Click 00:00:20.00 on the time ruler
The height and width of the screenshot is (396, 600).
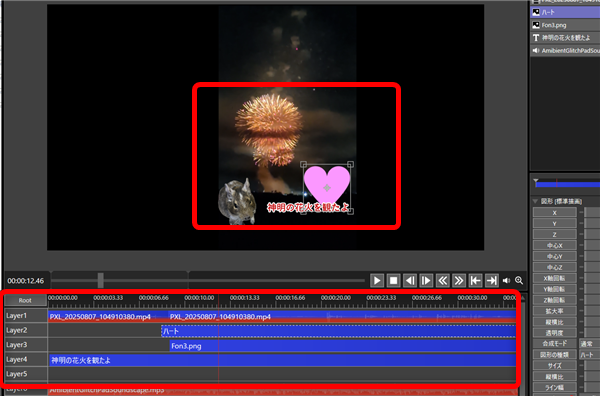click(336, 298)
